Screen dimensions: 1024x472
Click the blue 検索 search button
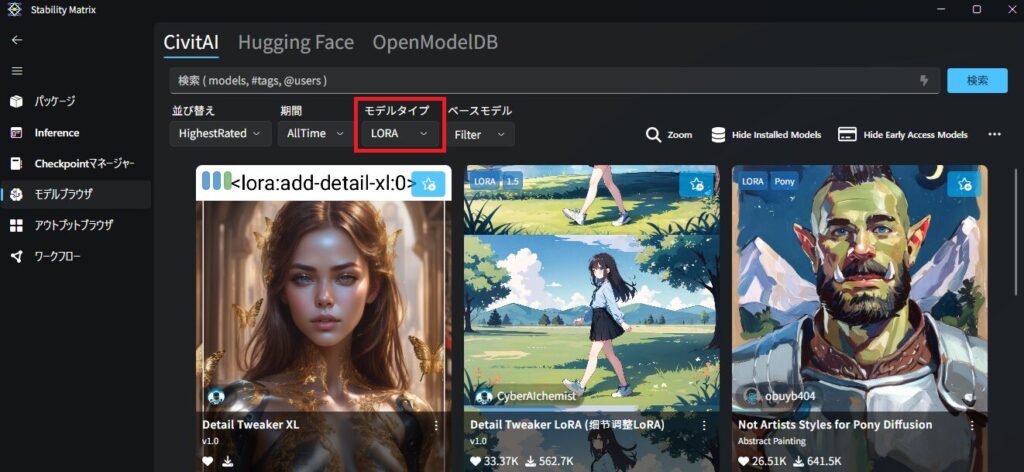pyautogui.click(x=976, y=81)
